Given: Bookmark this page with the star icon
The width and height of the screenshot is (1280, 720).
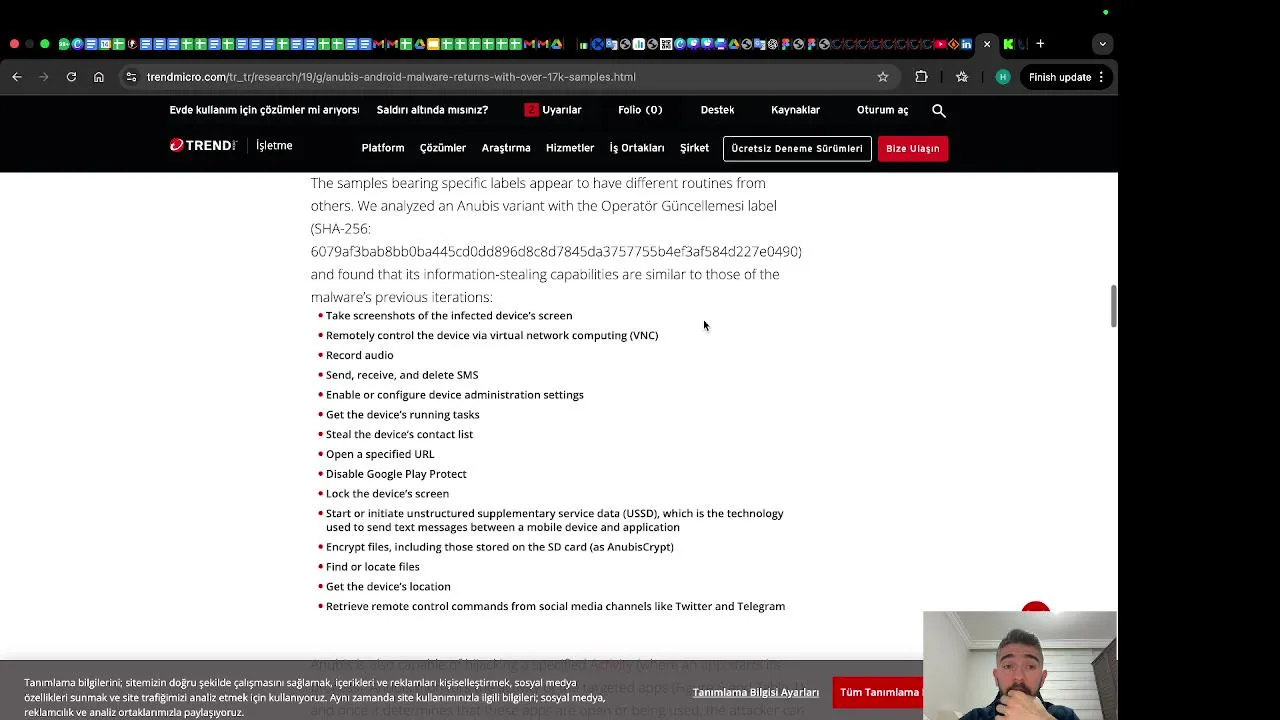Looking at the screenshot, I should (883, 77).
